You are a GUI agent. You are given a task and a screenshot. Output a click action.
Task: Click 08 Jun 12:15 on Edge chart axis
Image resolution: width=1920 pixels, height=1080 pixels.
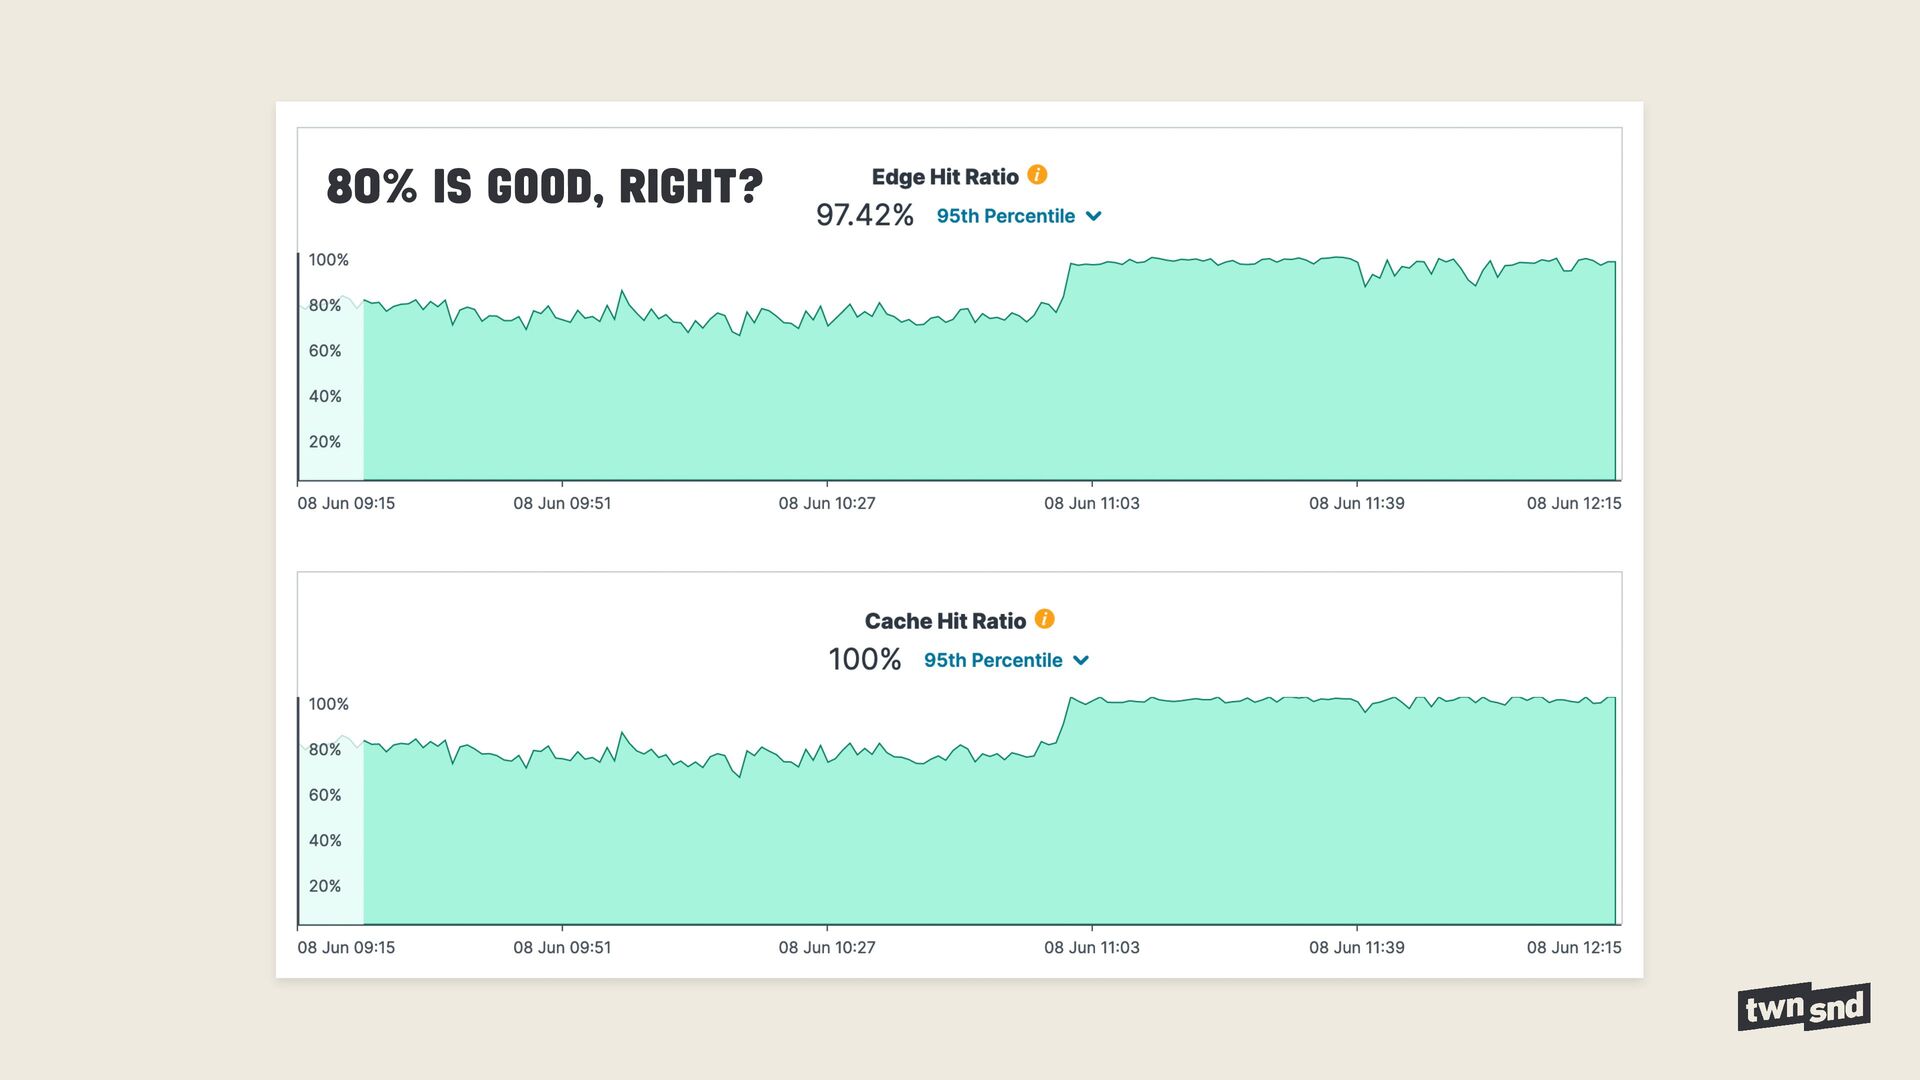tap(1573, 503)
